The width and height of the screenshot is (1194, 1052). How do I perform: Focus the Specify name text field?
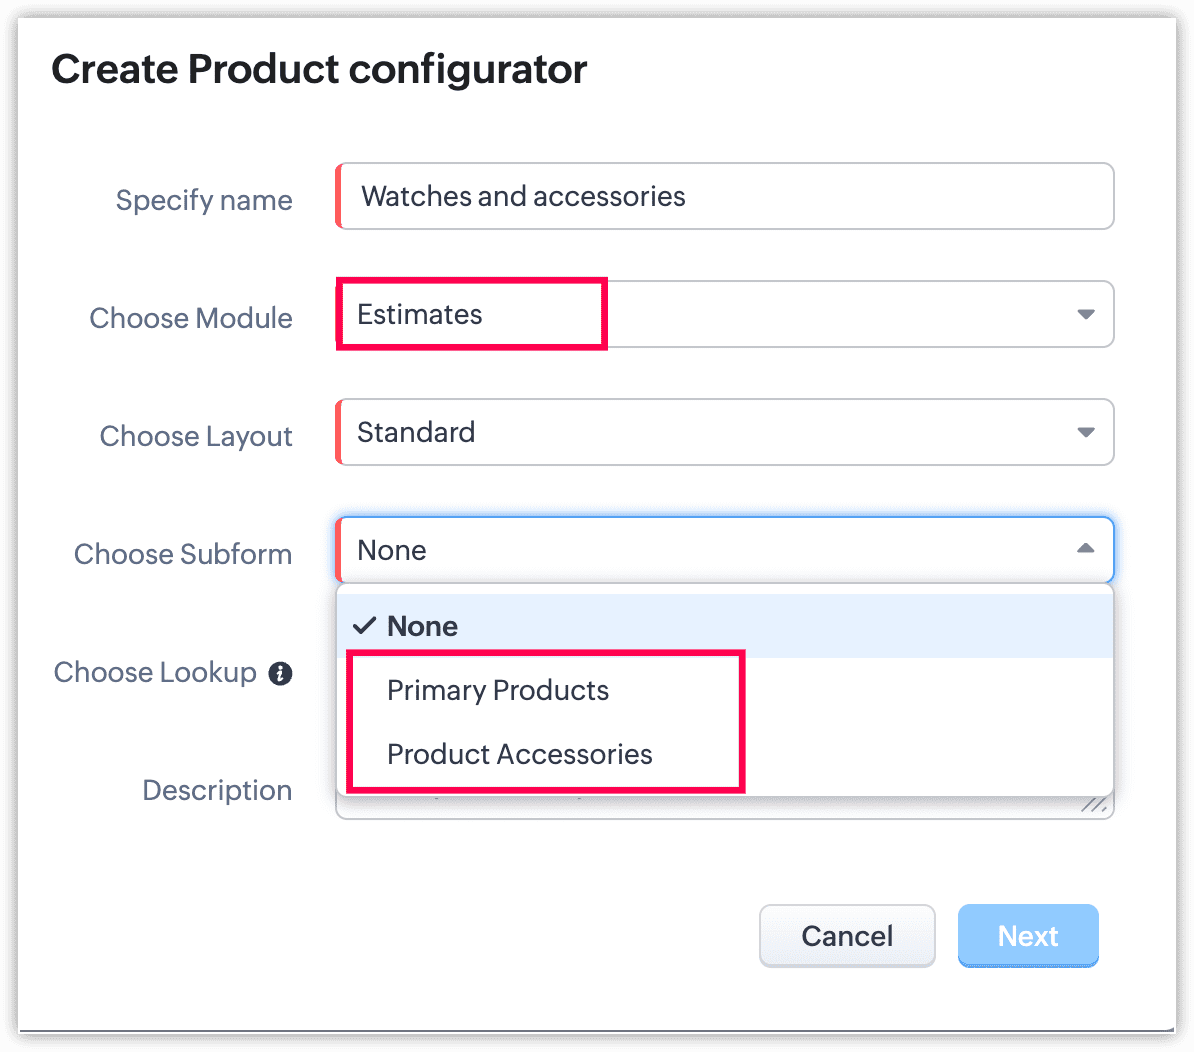coord(724,196)
